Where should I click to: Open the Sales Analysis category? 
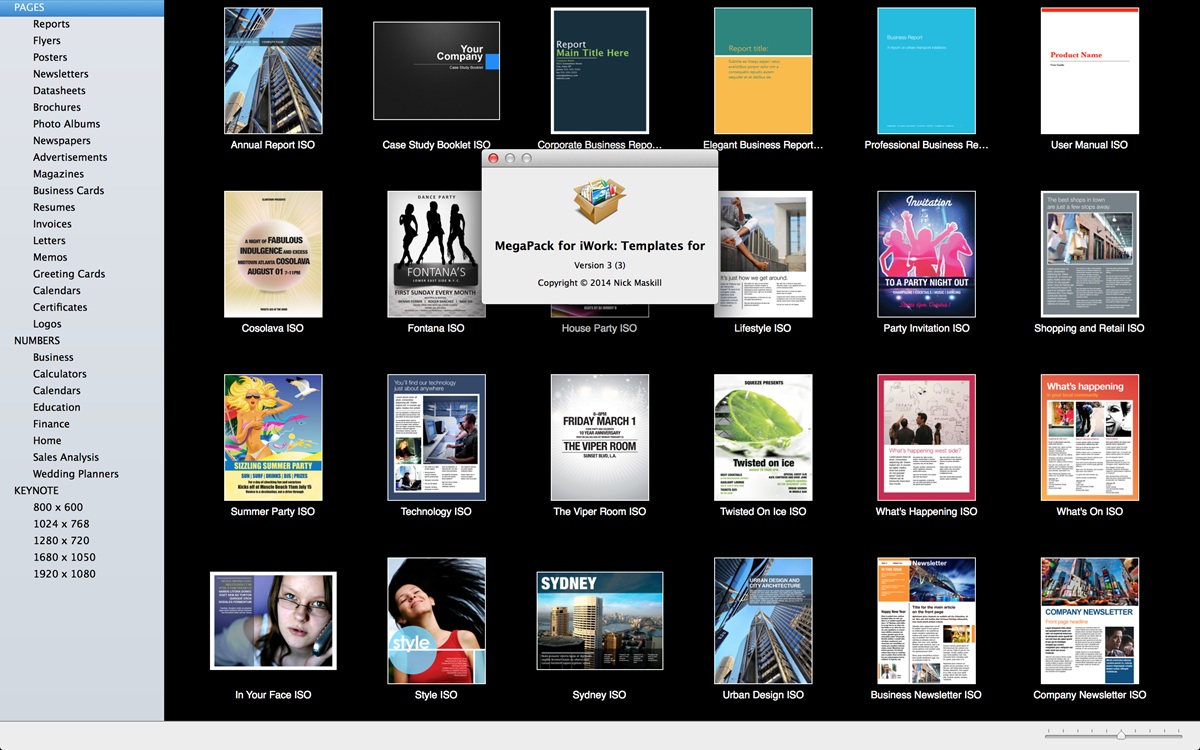(66, 457)
